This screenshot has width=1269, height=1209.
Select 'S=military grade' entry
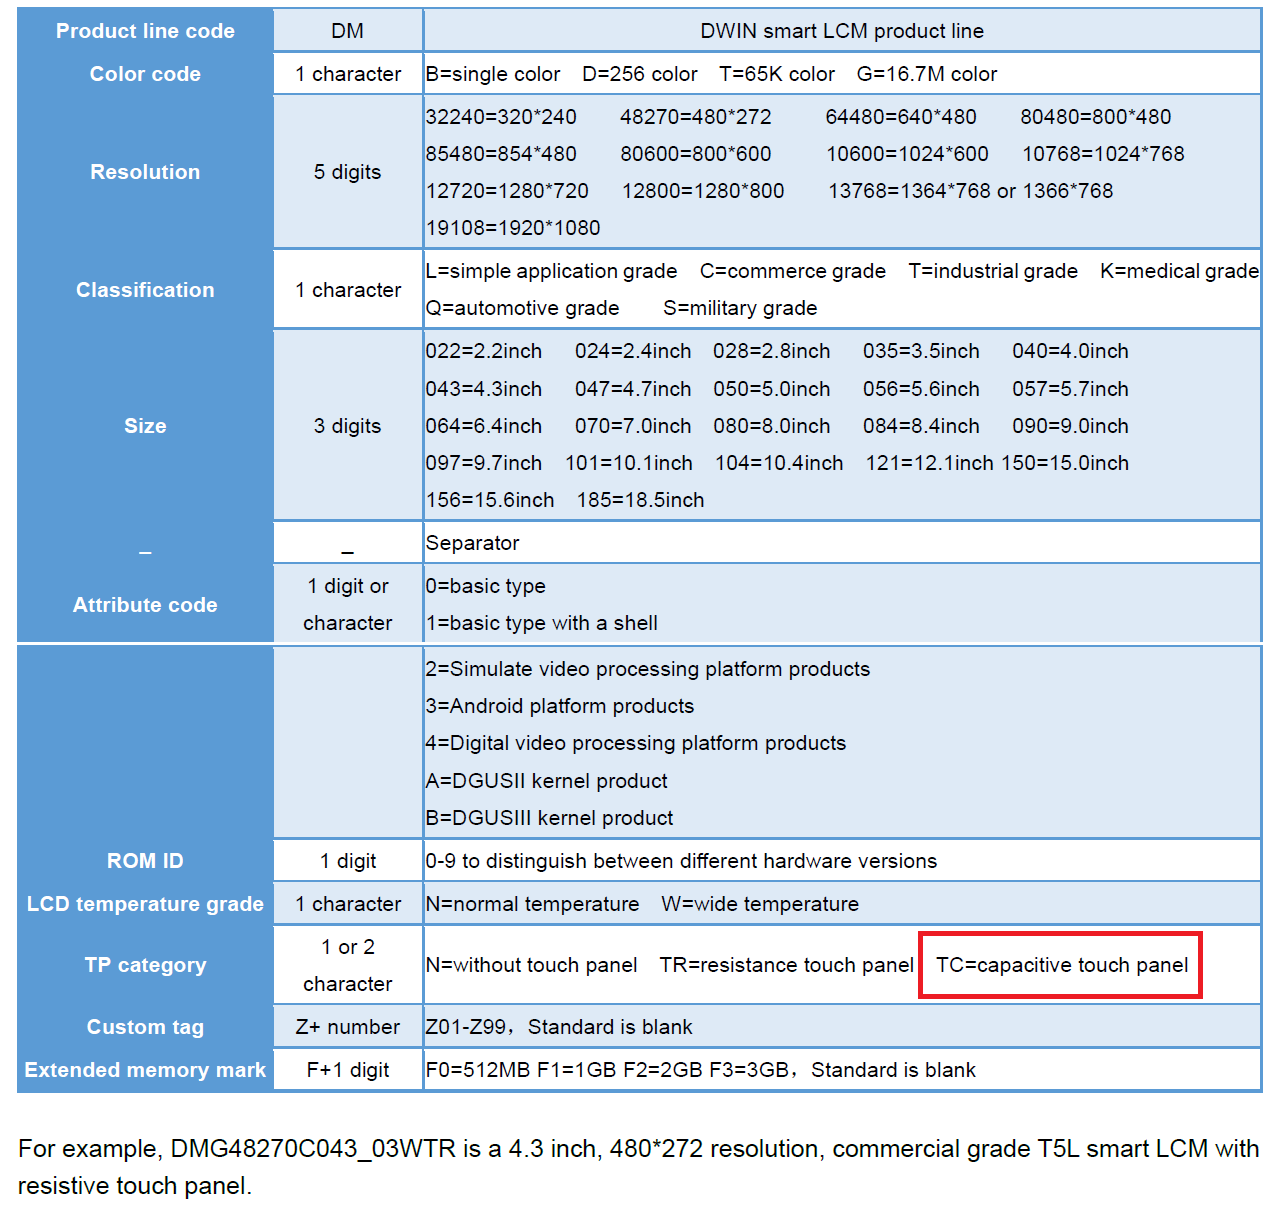[x=740, y=308]
